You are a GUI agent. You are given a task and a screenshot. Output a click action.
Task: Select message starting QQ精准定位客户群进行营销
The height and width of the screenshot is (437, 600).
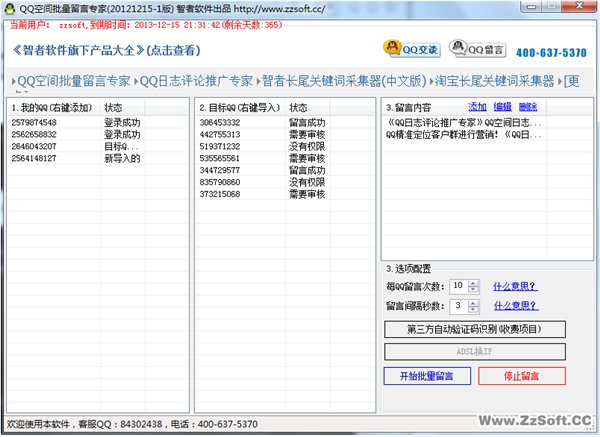464,135
